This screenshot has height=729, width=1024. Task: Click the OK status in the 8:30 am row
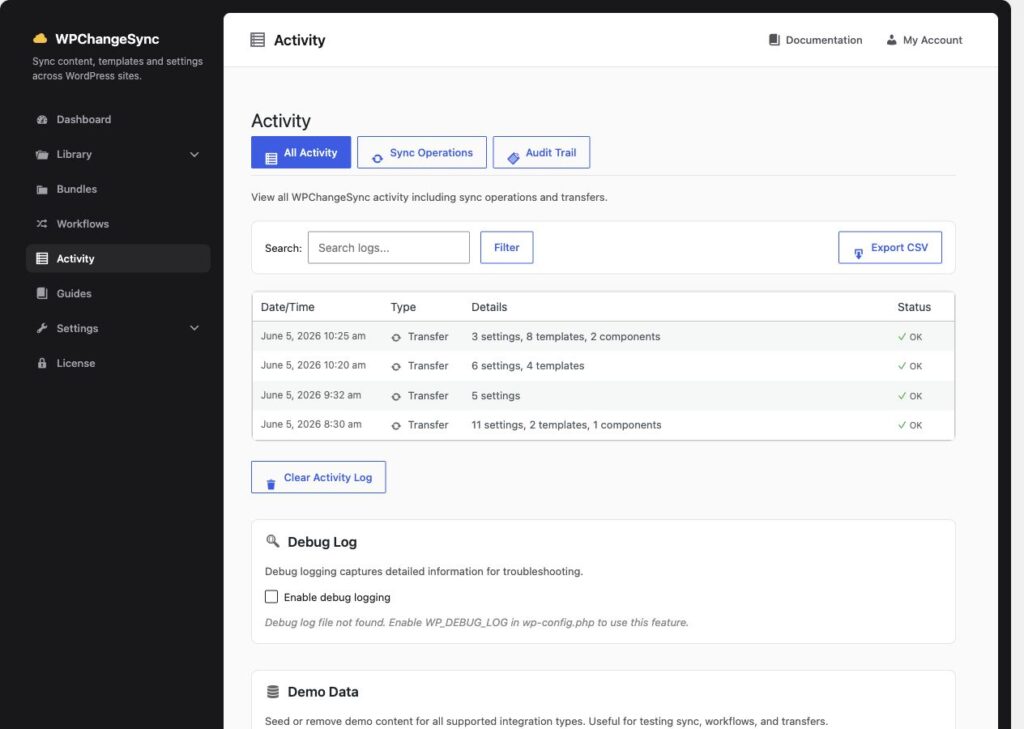point(910,425)
